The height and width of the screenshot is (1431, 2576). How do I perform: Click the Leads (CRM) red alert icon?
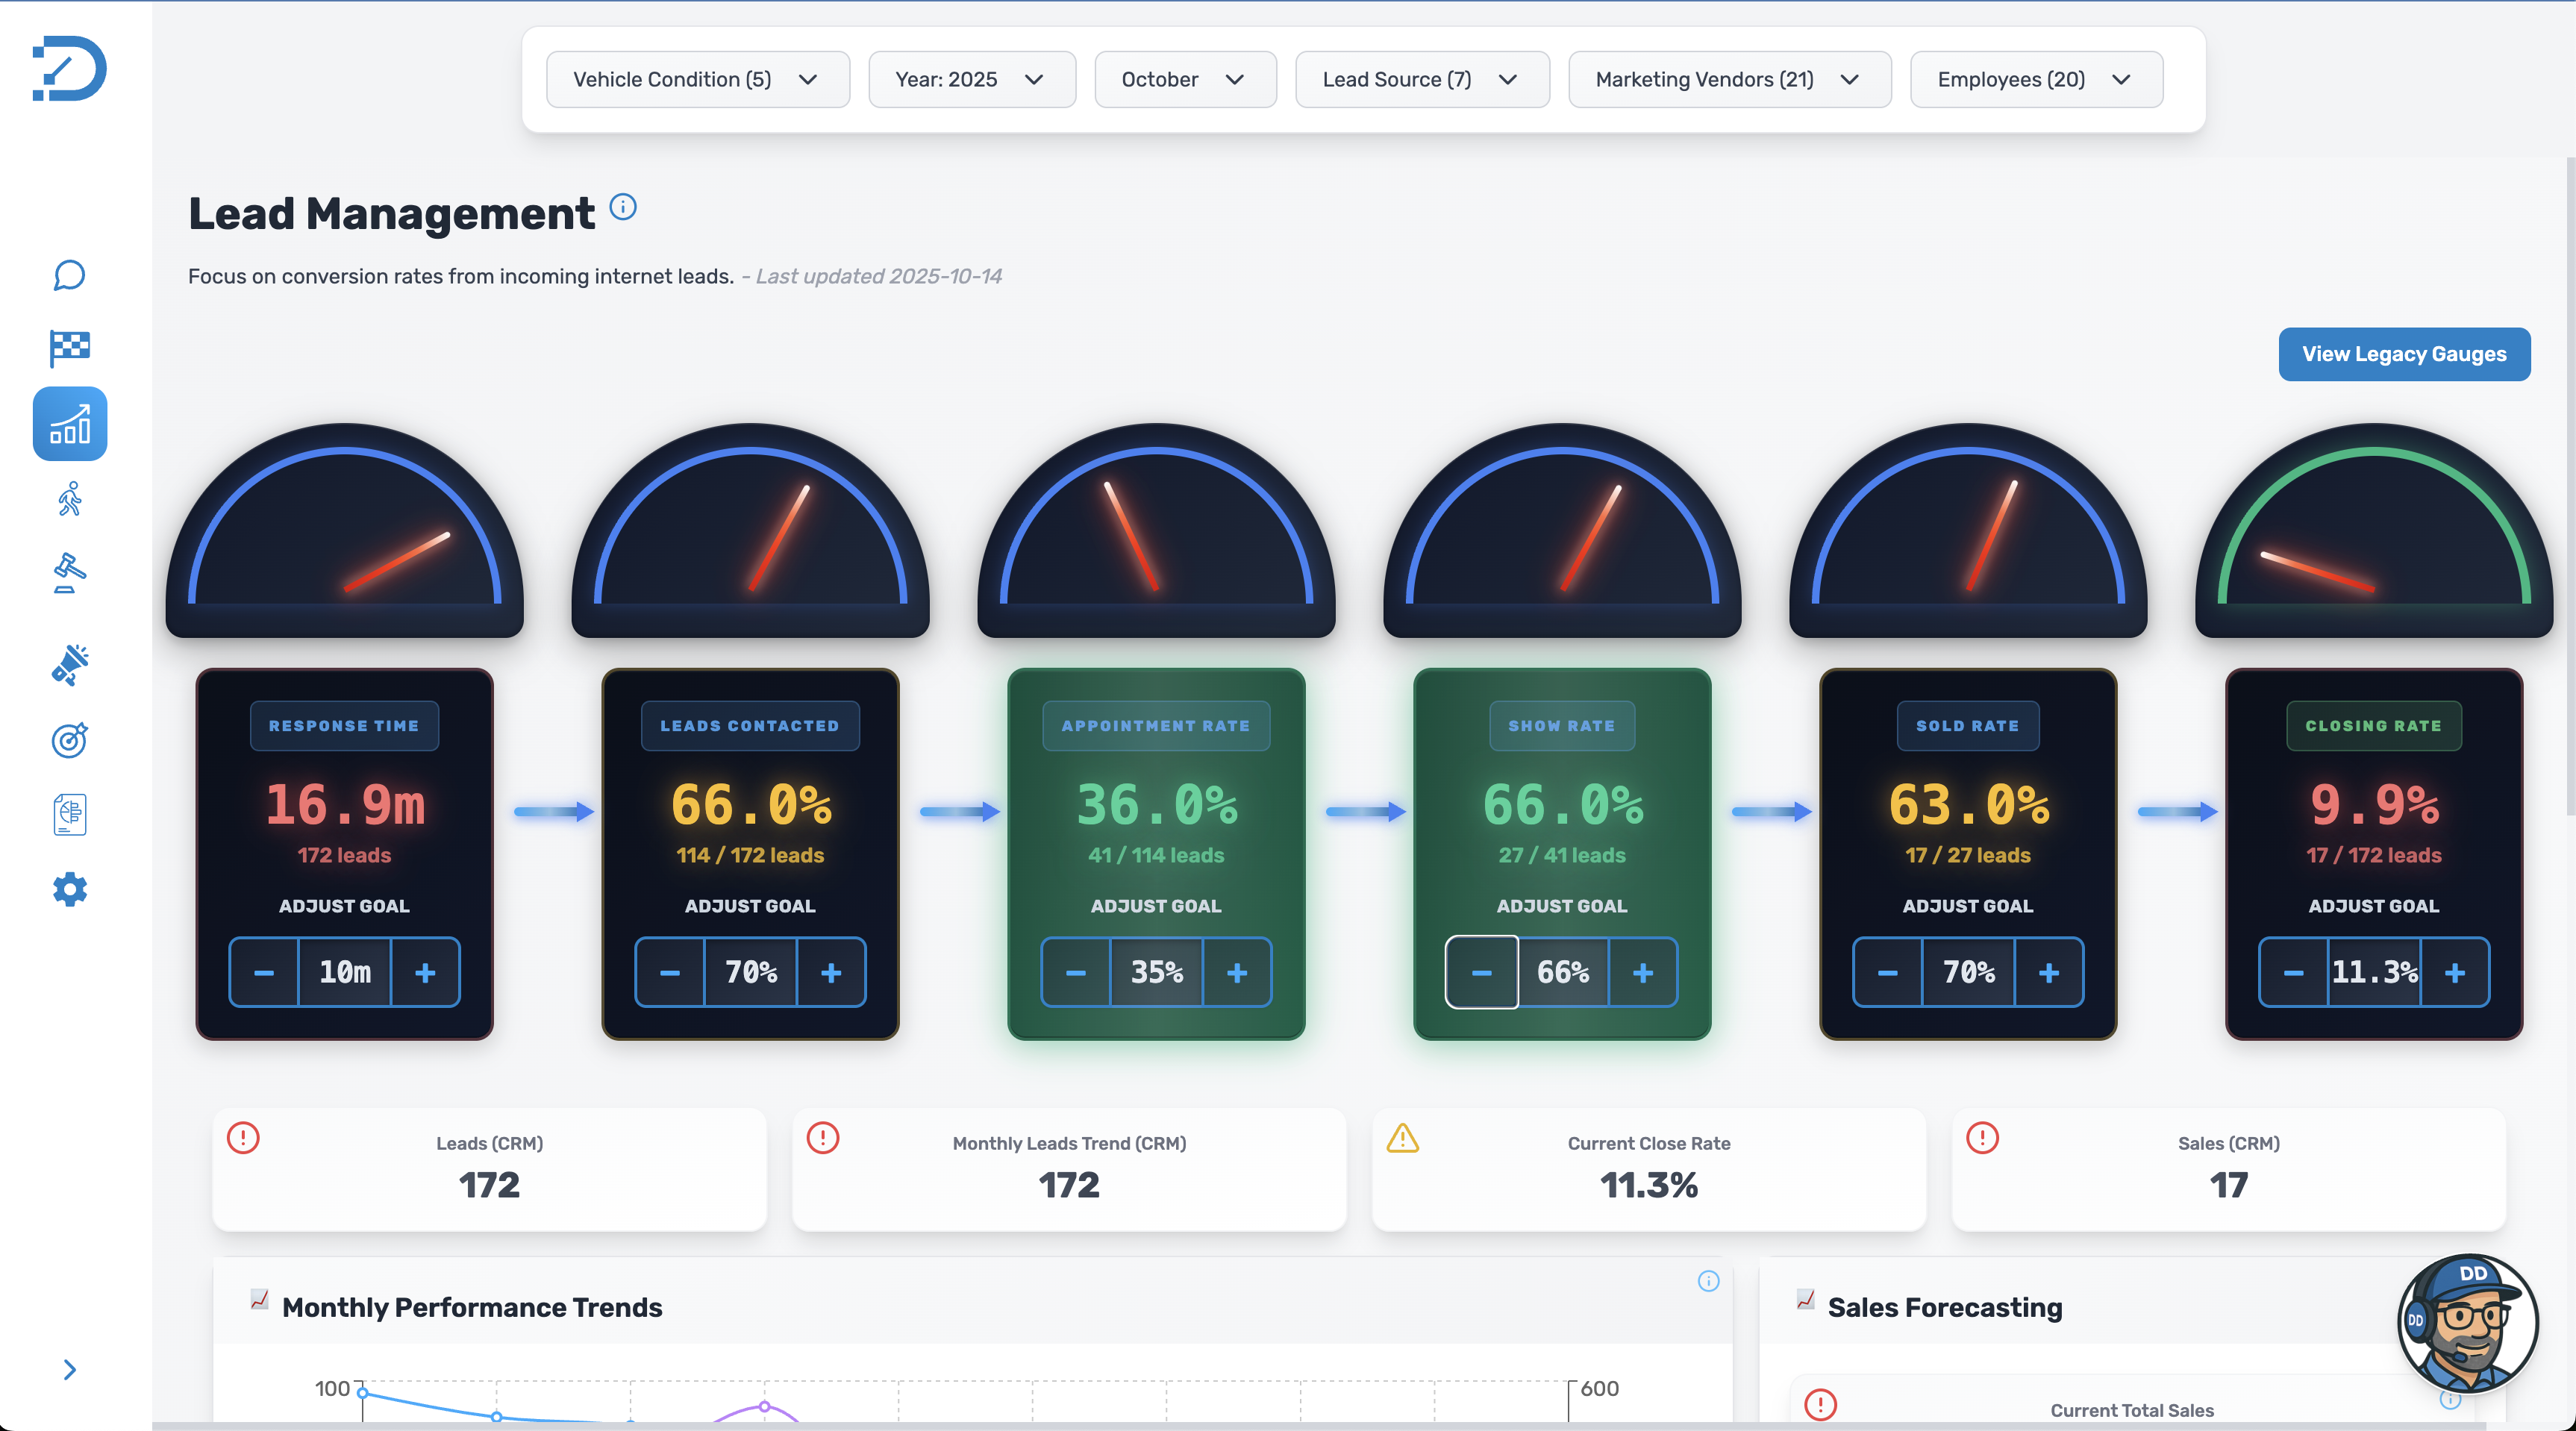(243, 1138)
